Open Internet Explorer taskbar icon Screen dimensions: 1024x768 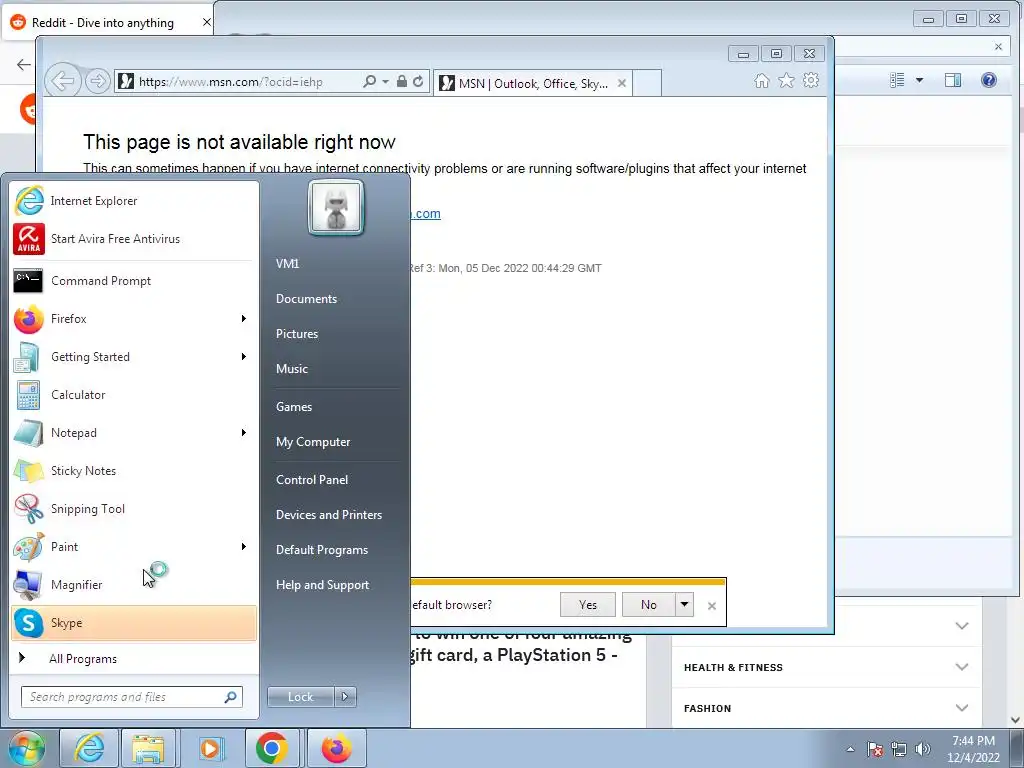89,748
